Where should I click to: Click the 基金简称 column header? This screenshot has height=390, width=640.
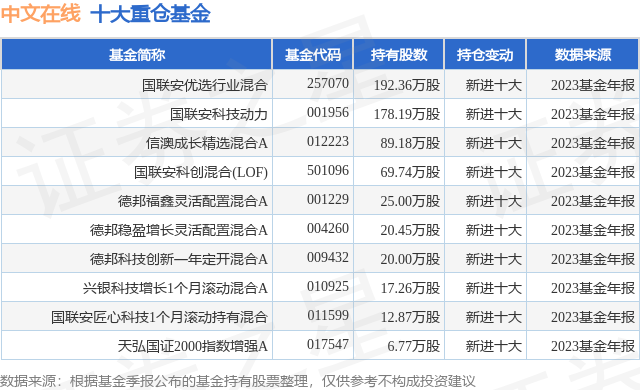click(137, 54)
